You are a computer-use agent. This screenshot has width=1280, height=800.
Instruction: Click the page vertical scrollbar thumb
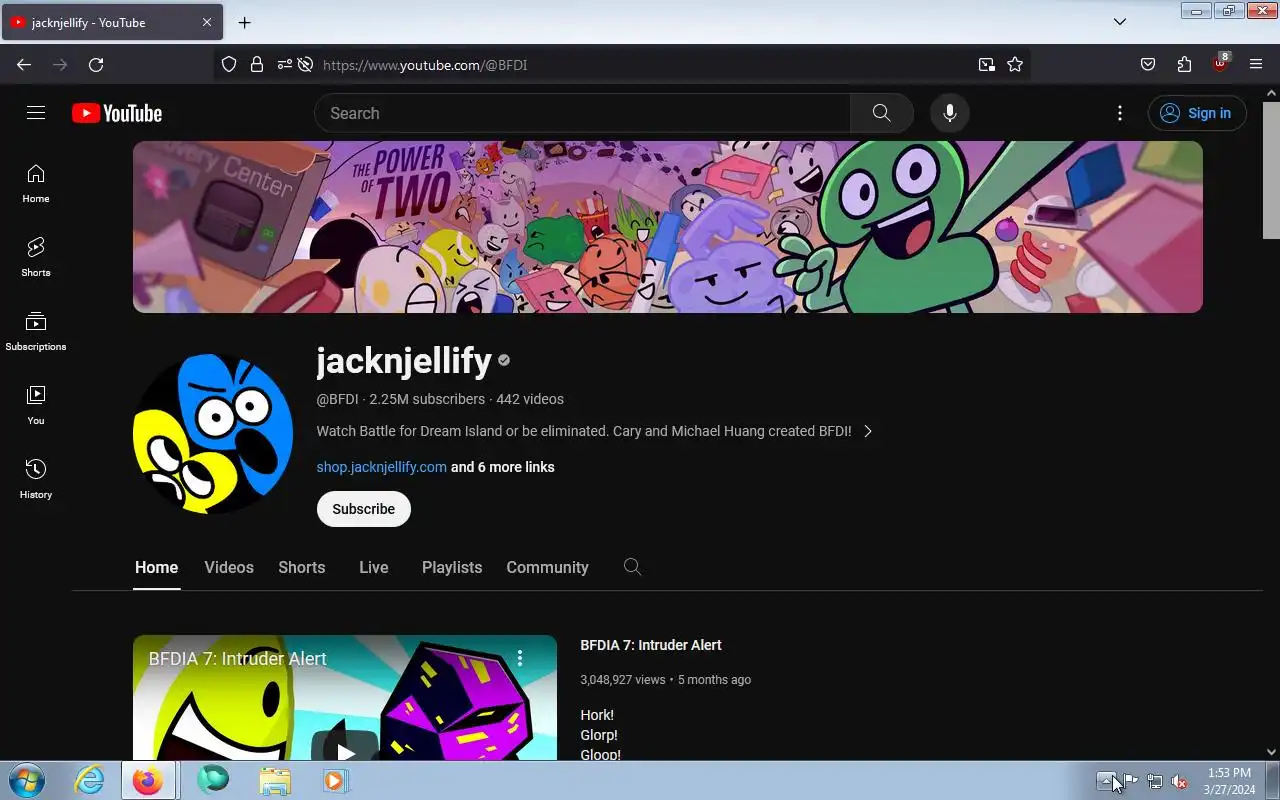(x=1271, y=170)
